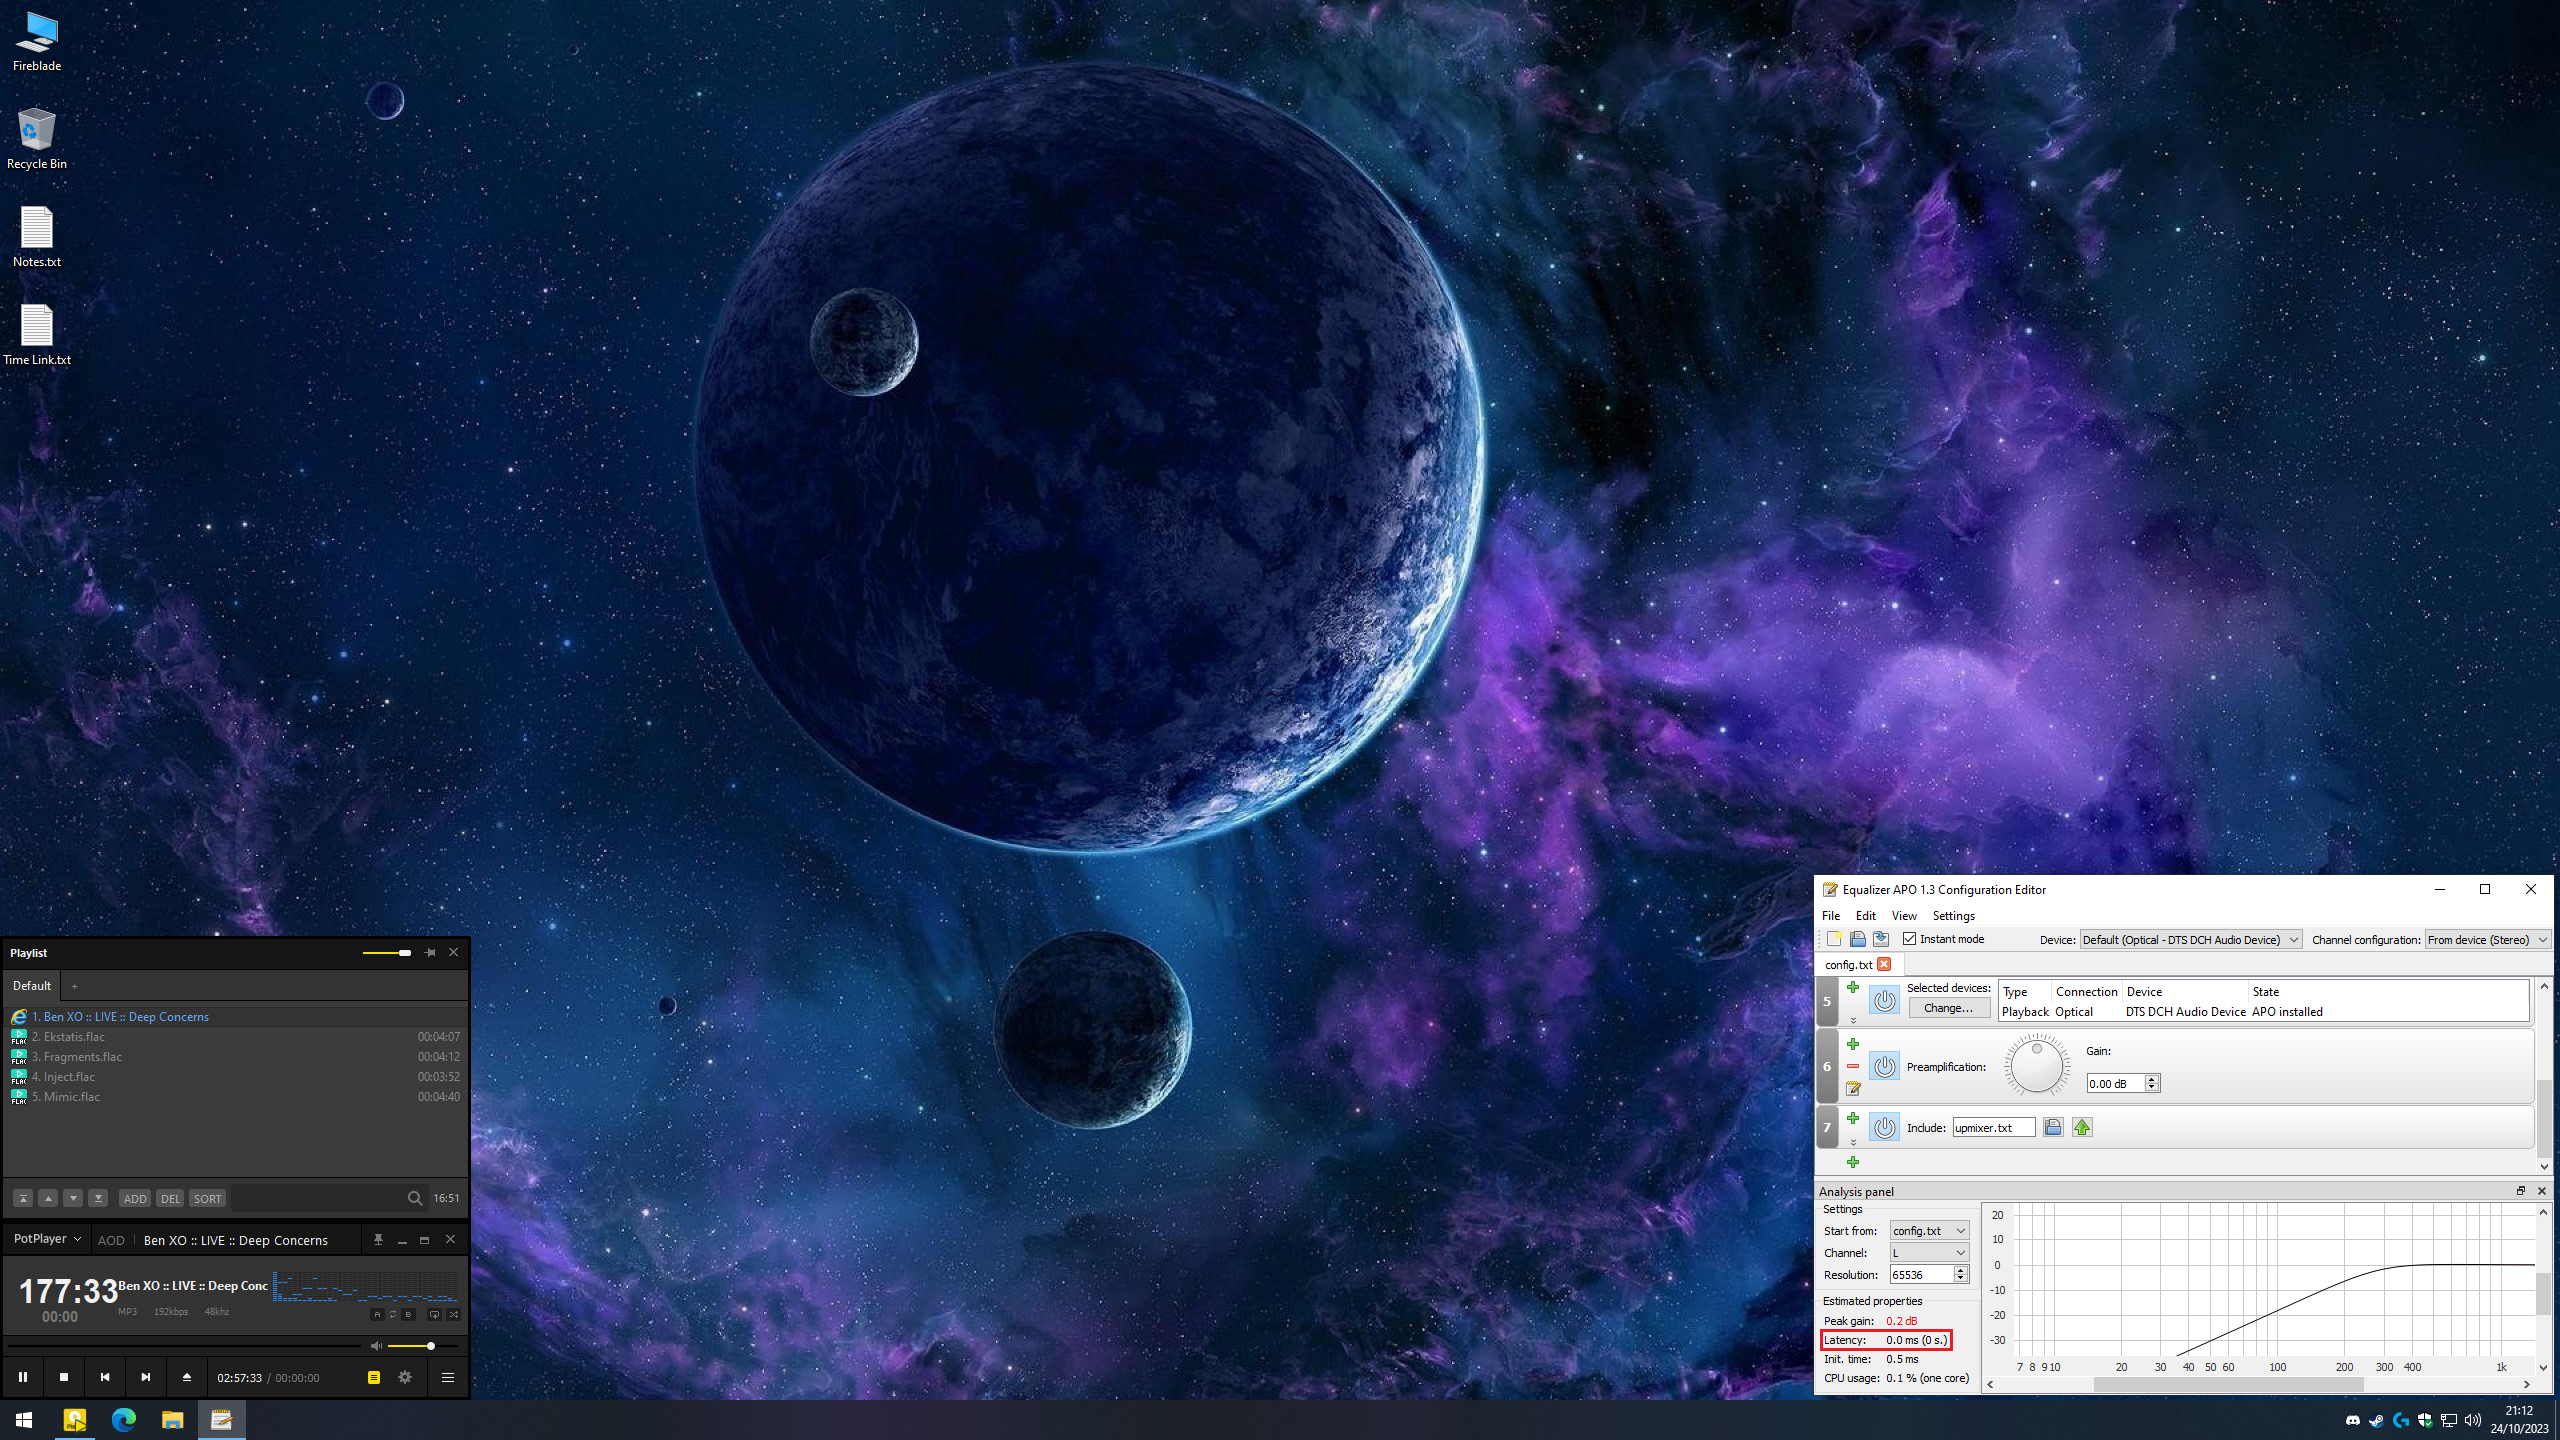Click the Preamplification gain dial
This screenshot has height=1440, width=2560.
click(x=2036, y=1066)
